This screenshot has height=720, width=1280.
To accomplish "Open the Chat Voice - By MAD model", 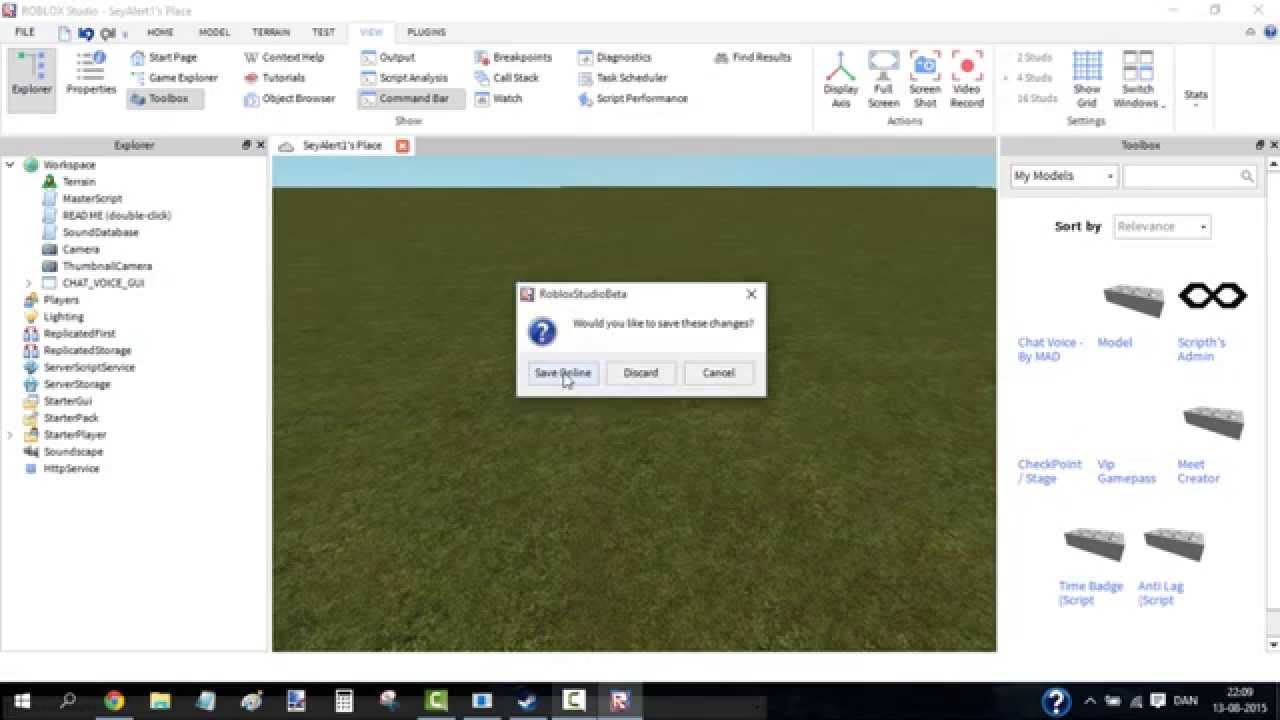I will [1050, 349].
